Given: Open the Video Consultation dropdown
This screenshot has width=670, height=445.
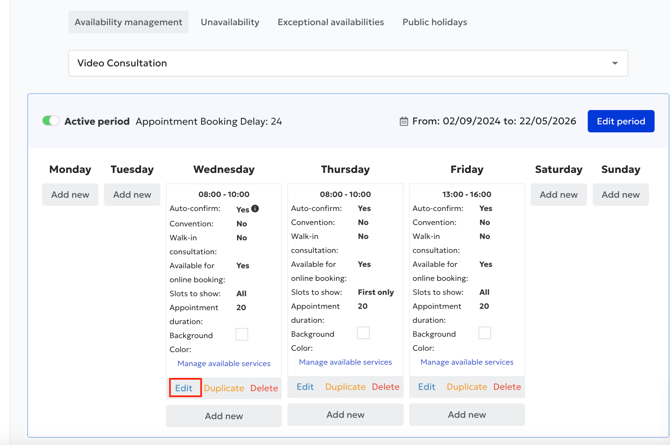Looking at the screenshot, I should [347, 63].
